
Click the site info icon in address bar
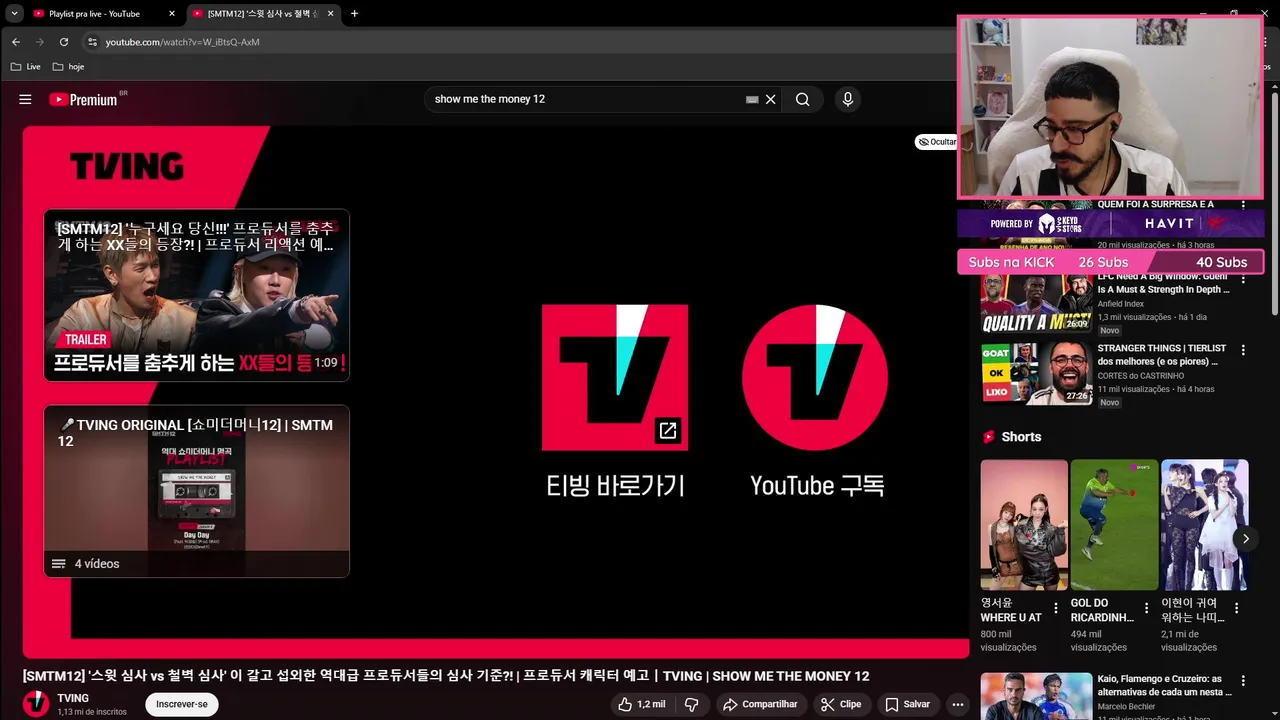(92, 42)
